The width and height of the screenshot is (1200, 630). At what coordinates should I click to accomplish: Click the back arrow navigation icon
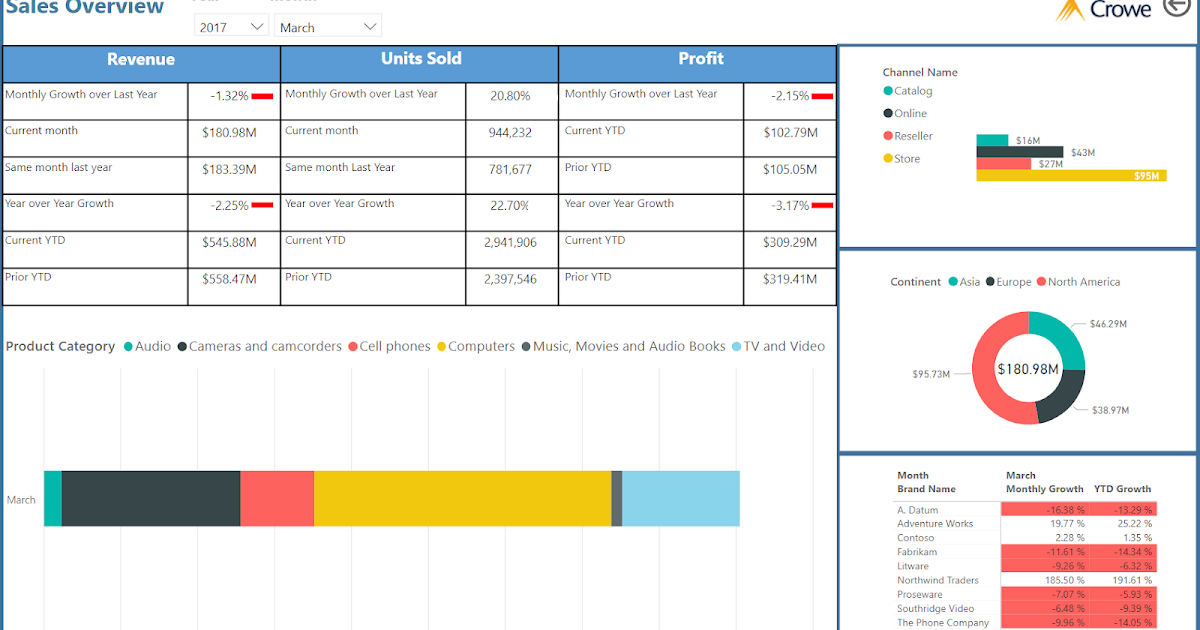coord(1178,6)
